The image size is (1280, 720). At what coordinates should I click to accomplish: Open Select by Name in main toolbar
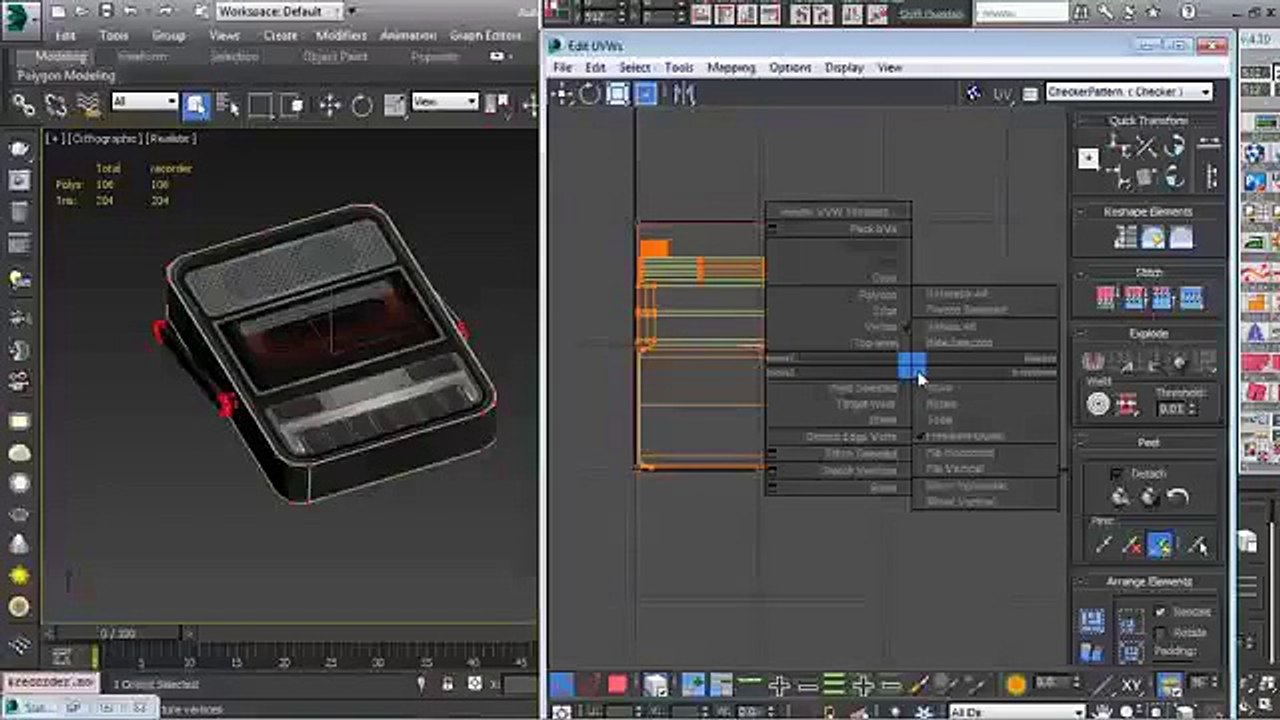[227, 104]
